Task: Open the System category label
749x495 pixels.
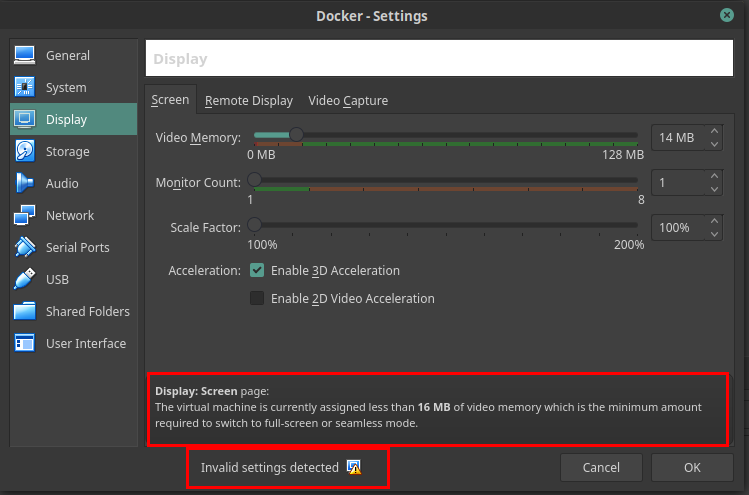Action: (66, 87)
